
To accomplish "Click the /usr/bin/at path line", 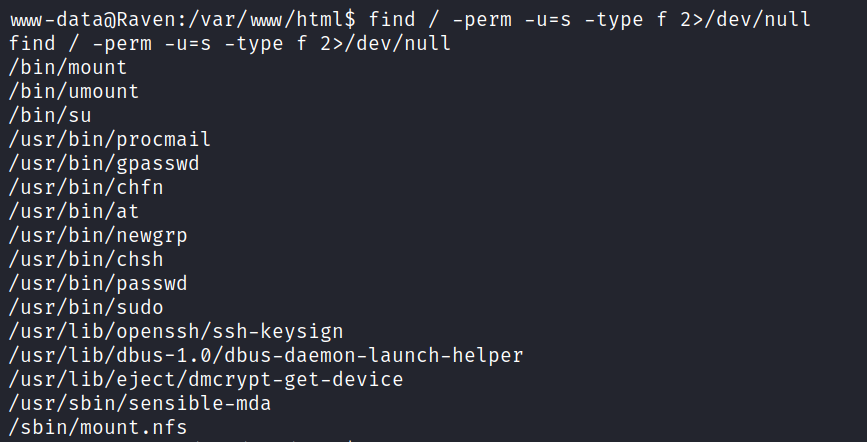I will click(x=74, y=211).
